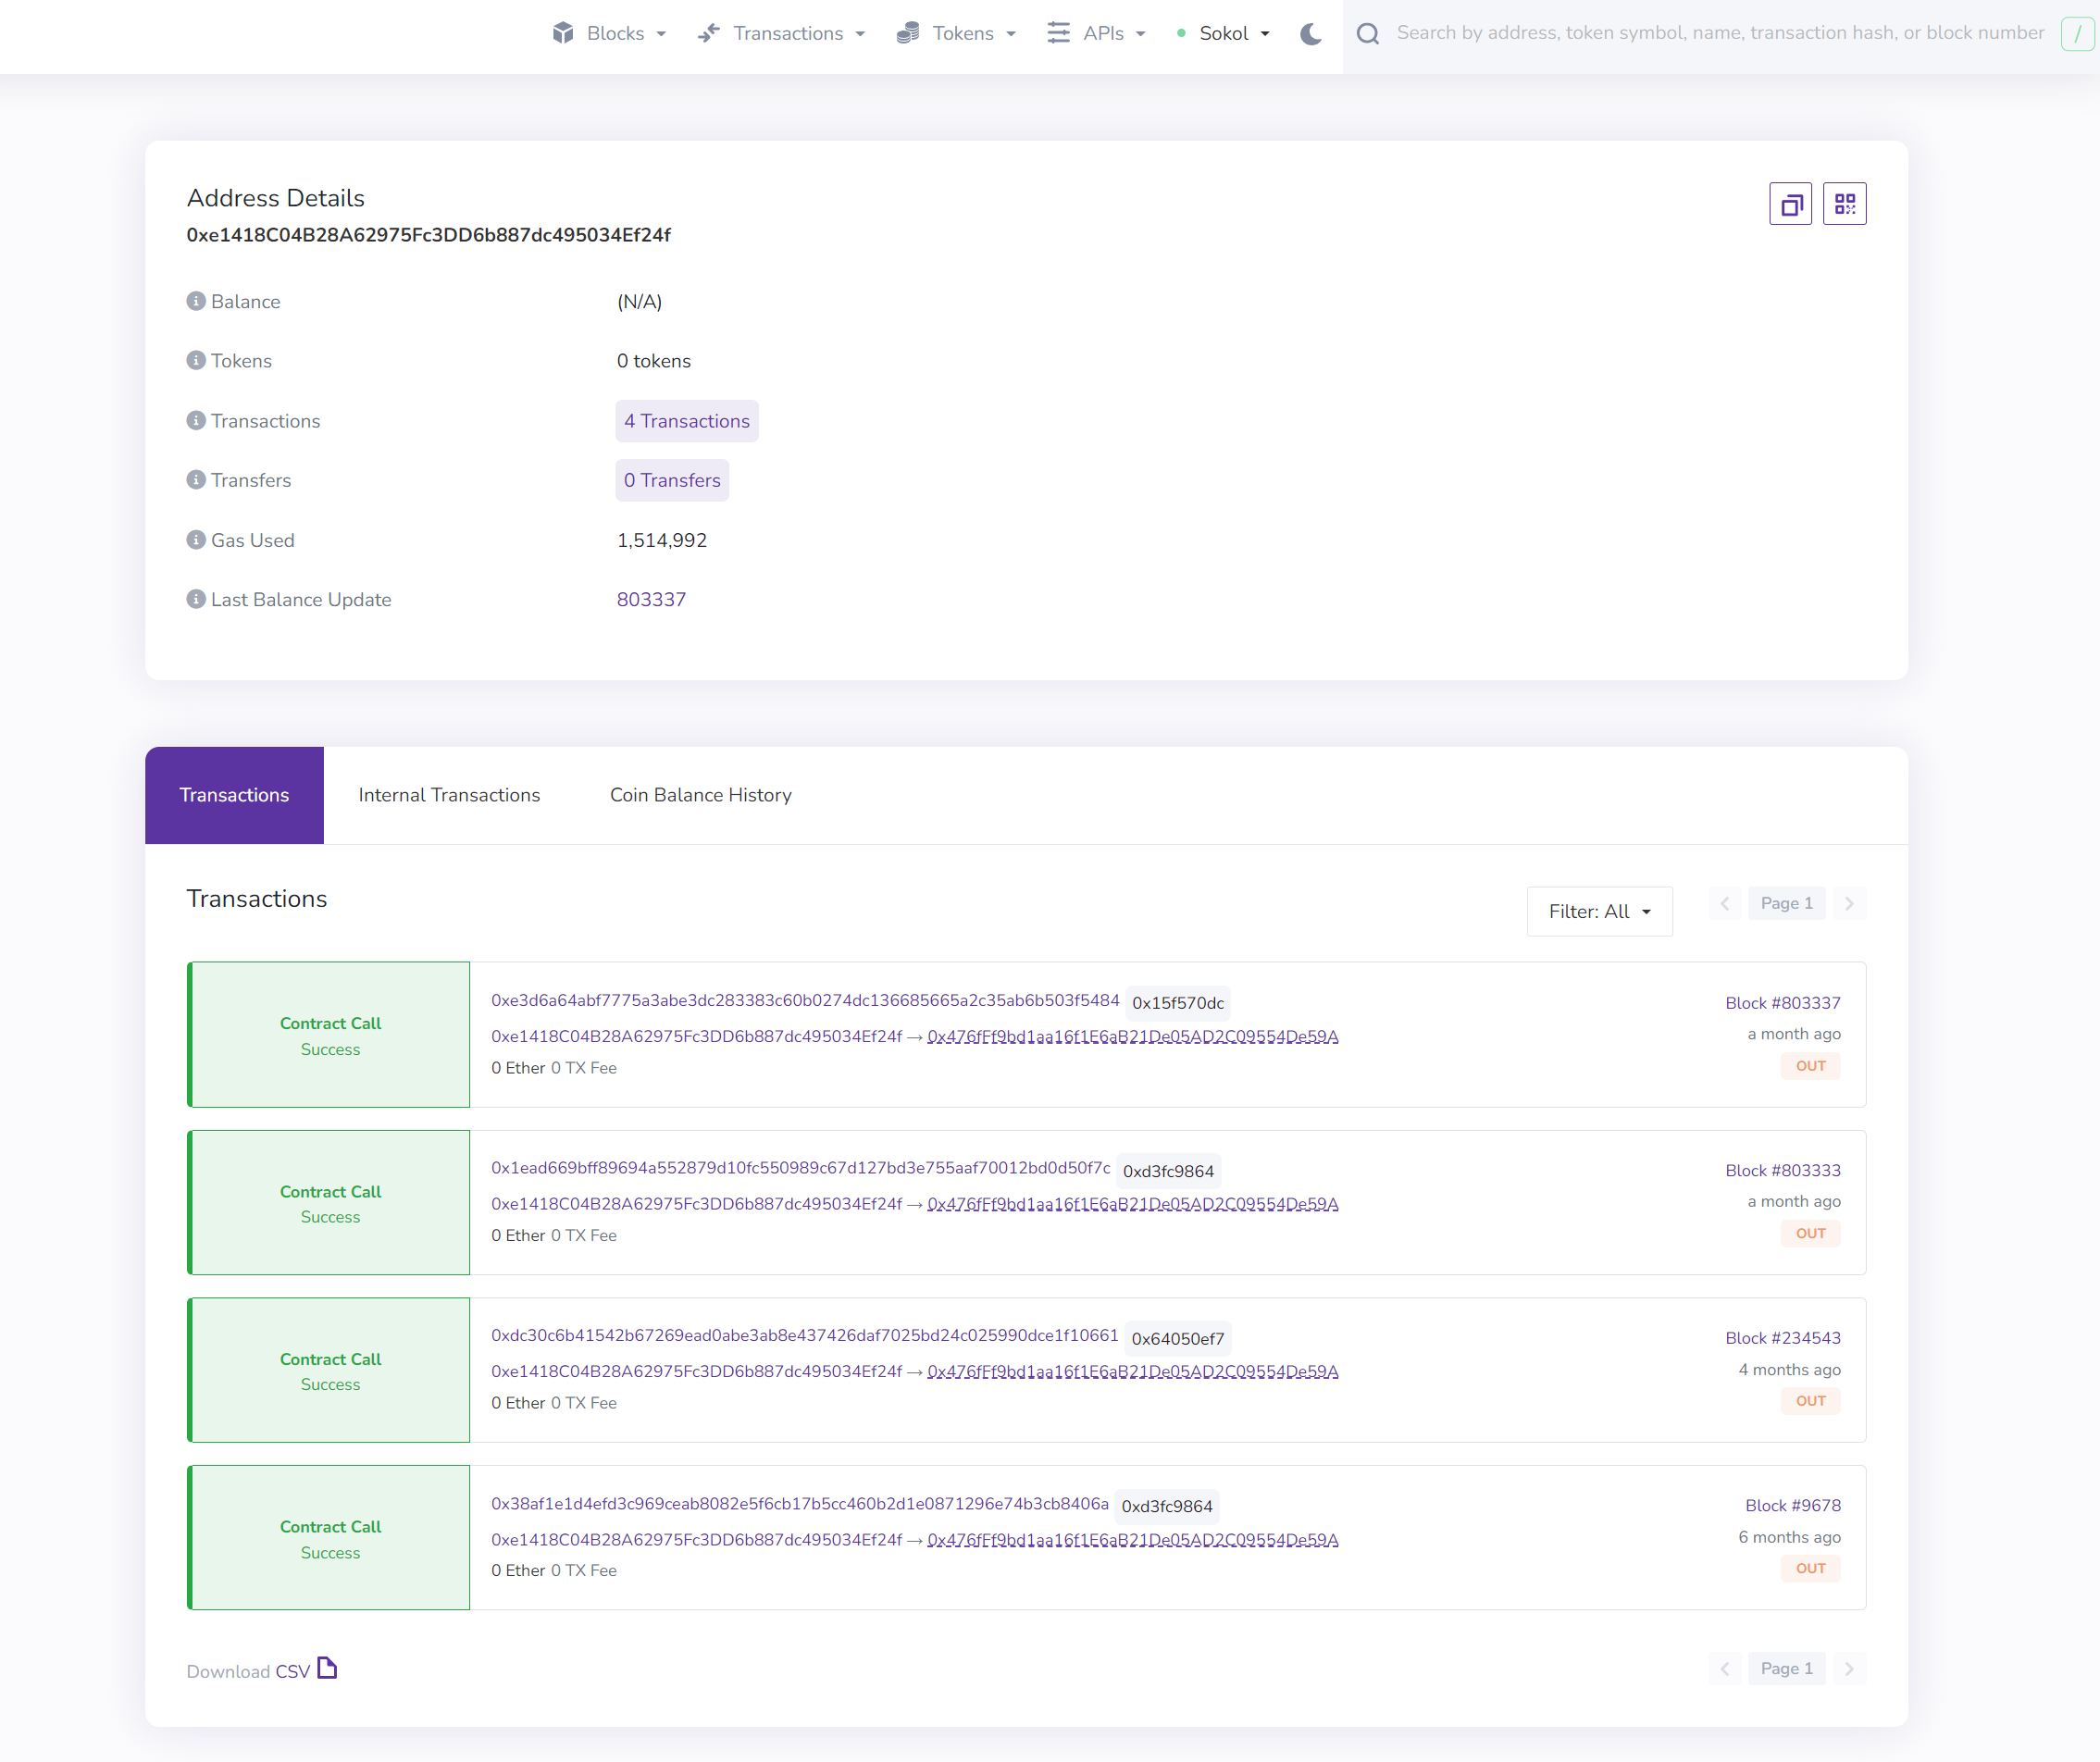The image size is (2100, 1762).
Task: Open transaction hash 0xe3d6a64abf...
Action: click(x=805, y=1000)
